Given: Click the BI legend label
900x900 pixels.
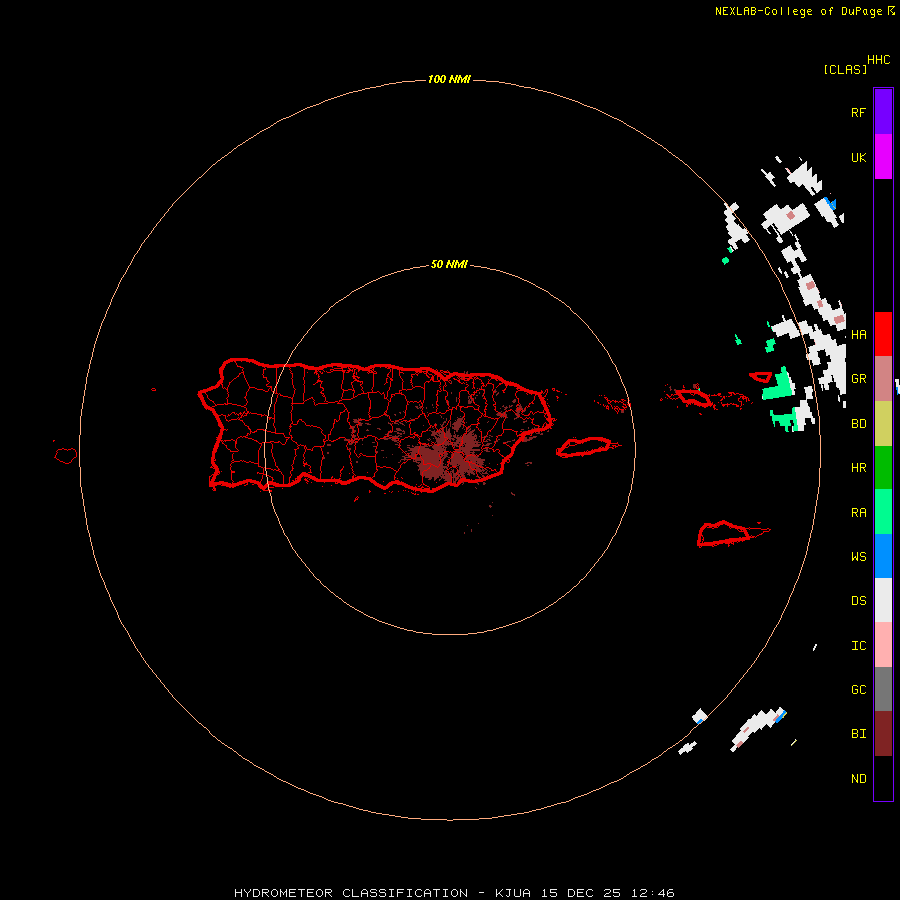Looking at the screenshot, I should pyautogui.click(x=858, y=734).
